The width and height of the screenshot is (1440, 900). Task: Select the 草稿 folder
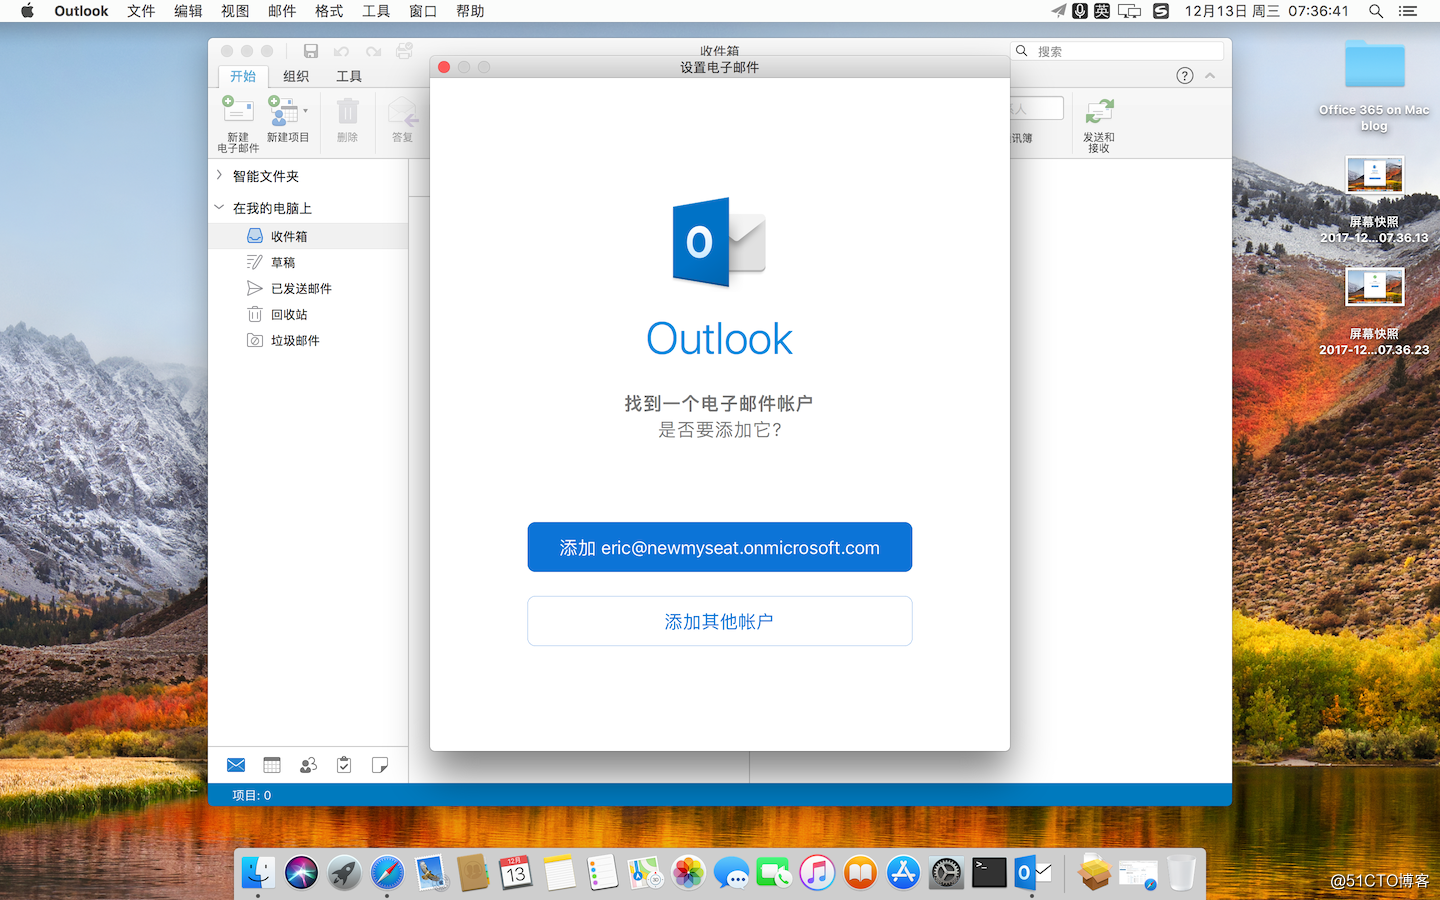pyautogui.click(x=308, y=262)
